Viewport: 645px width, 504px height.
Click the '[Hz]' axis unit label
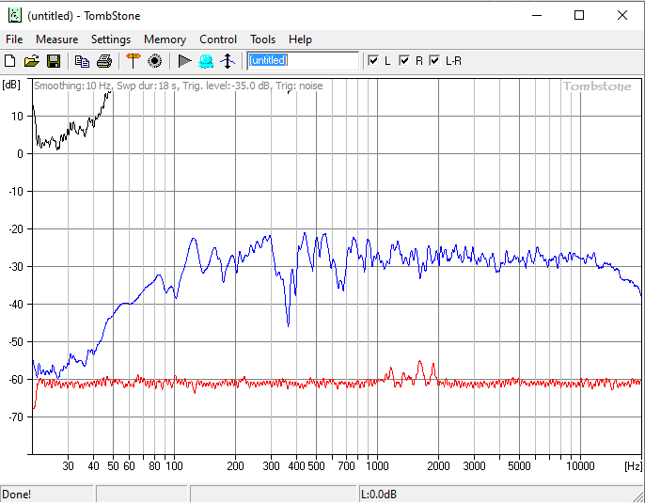point(633,466)
